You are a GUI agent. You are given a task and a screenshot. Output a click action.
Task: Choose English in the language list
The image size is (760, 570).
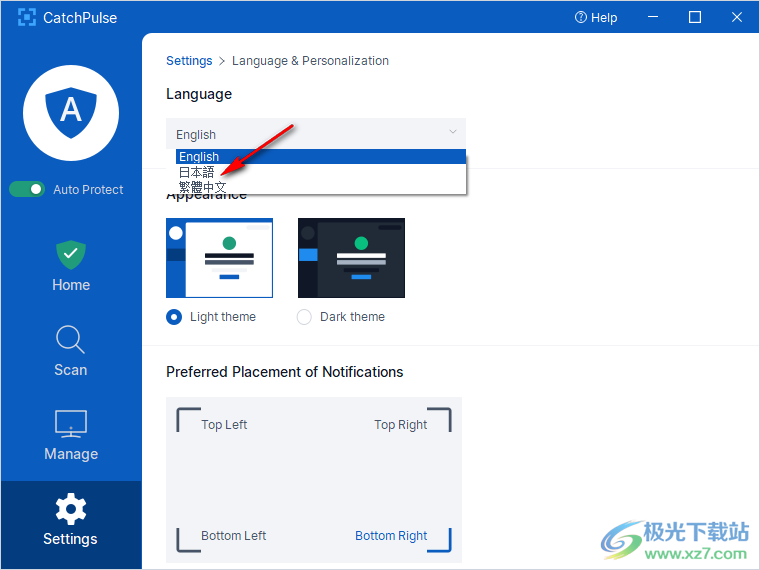(320, 157)
